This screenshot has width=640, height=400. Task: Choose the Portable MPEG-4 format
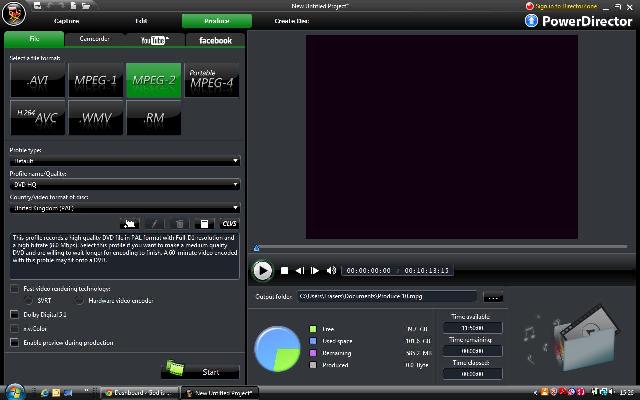click(212, 80)
